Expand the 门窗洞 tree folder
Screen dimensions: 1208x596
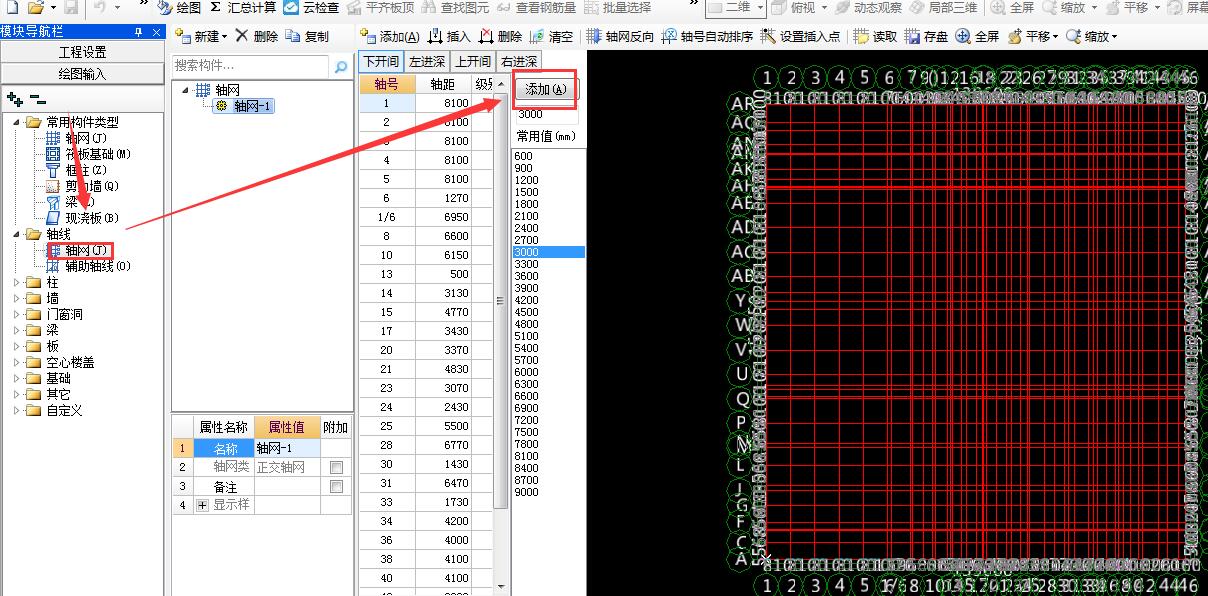coord(17,314)
